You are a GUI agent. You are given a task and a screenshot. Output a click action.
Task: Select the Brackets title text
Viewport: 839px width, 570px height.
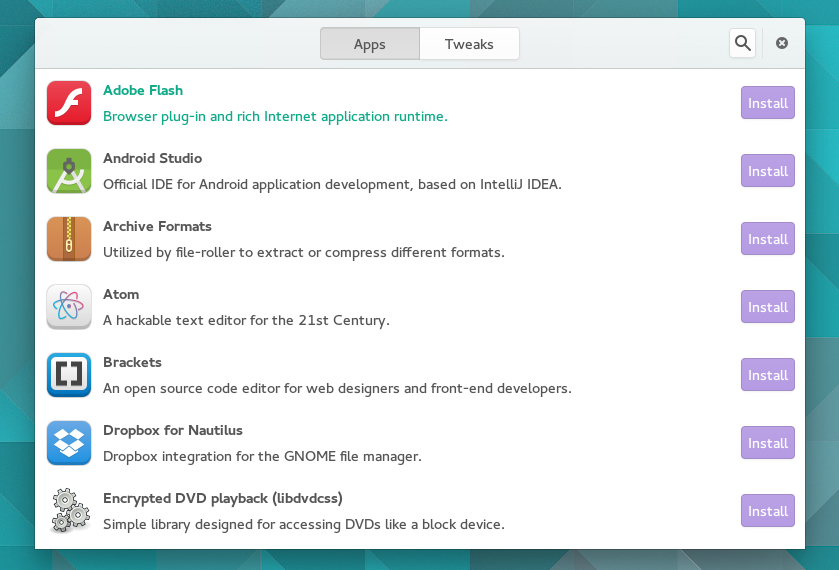132,362
